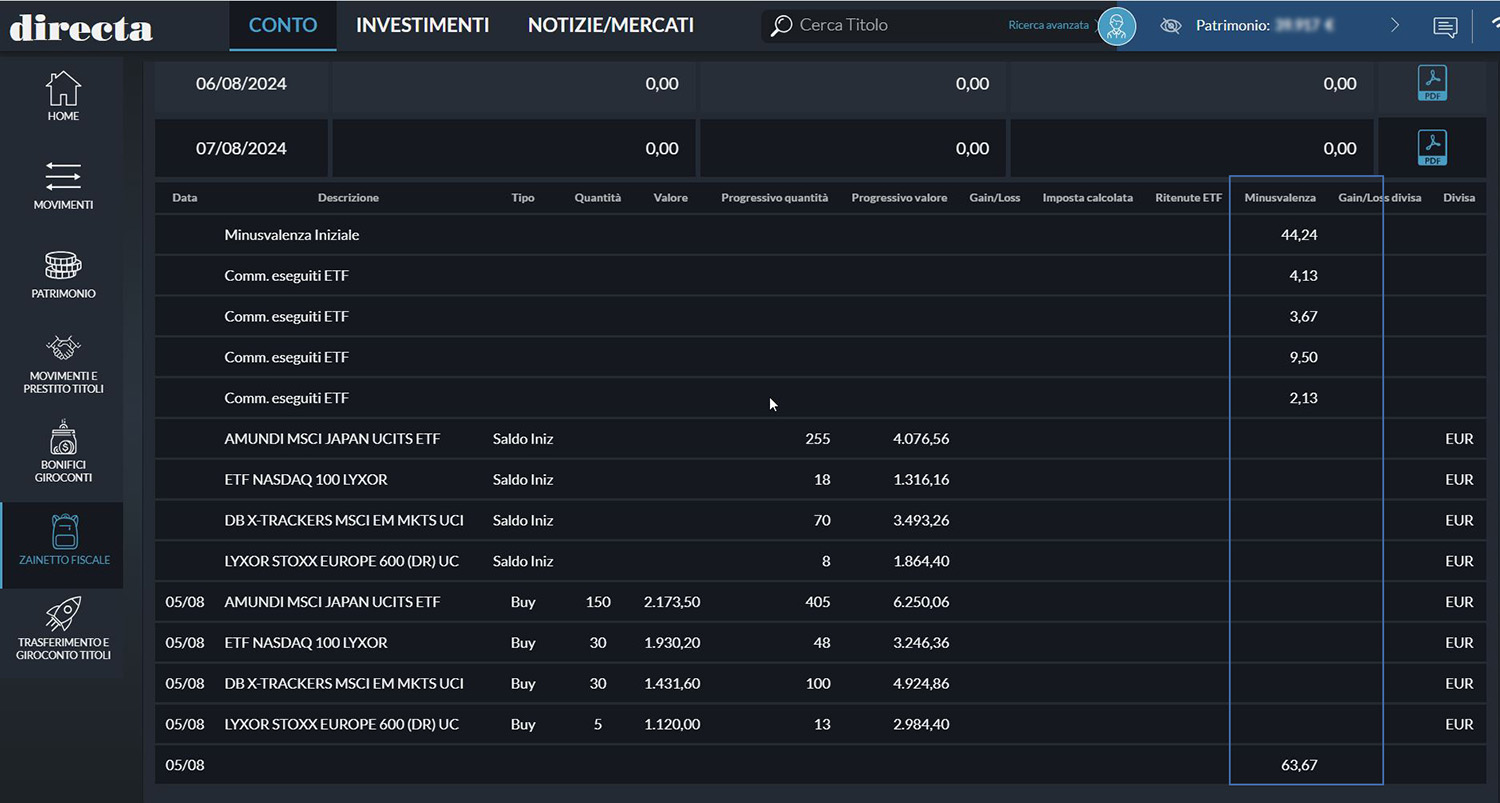Click the 63,67 total minusvalenza
The height and width of the screenshot is (803, 1500).
tap(1299, 765)
